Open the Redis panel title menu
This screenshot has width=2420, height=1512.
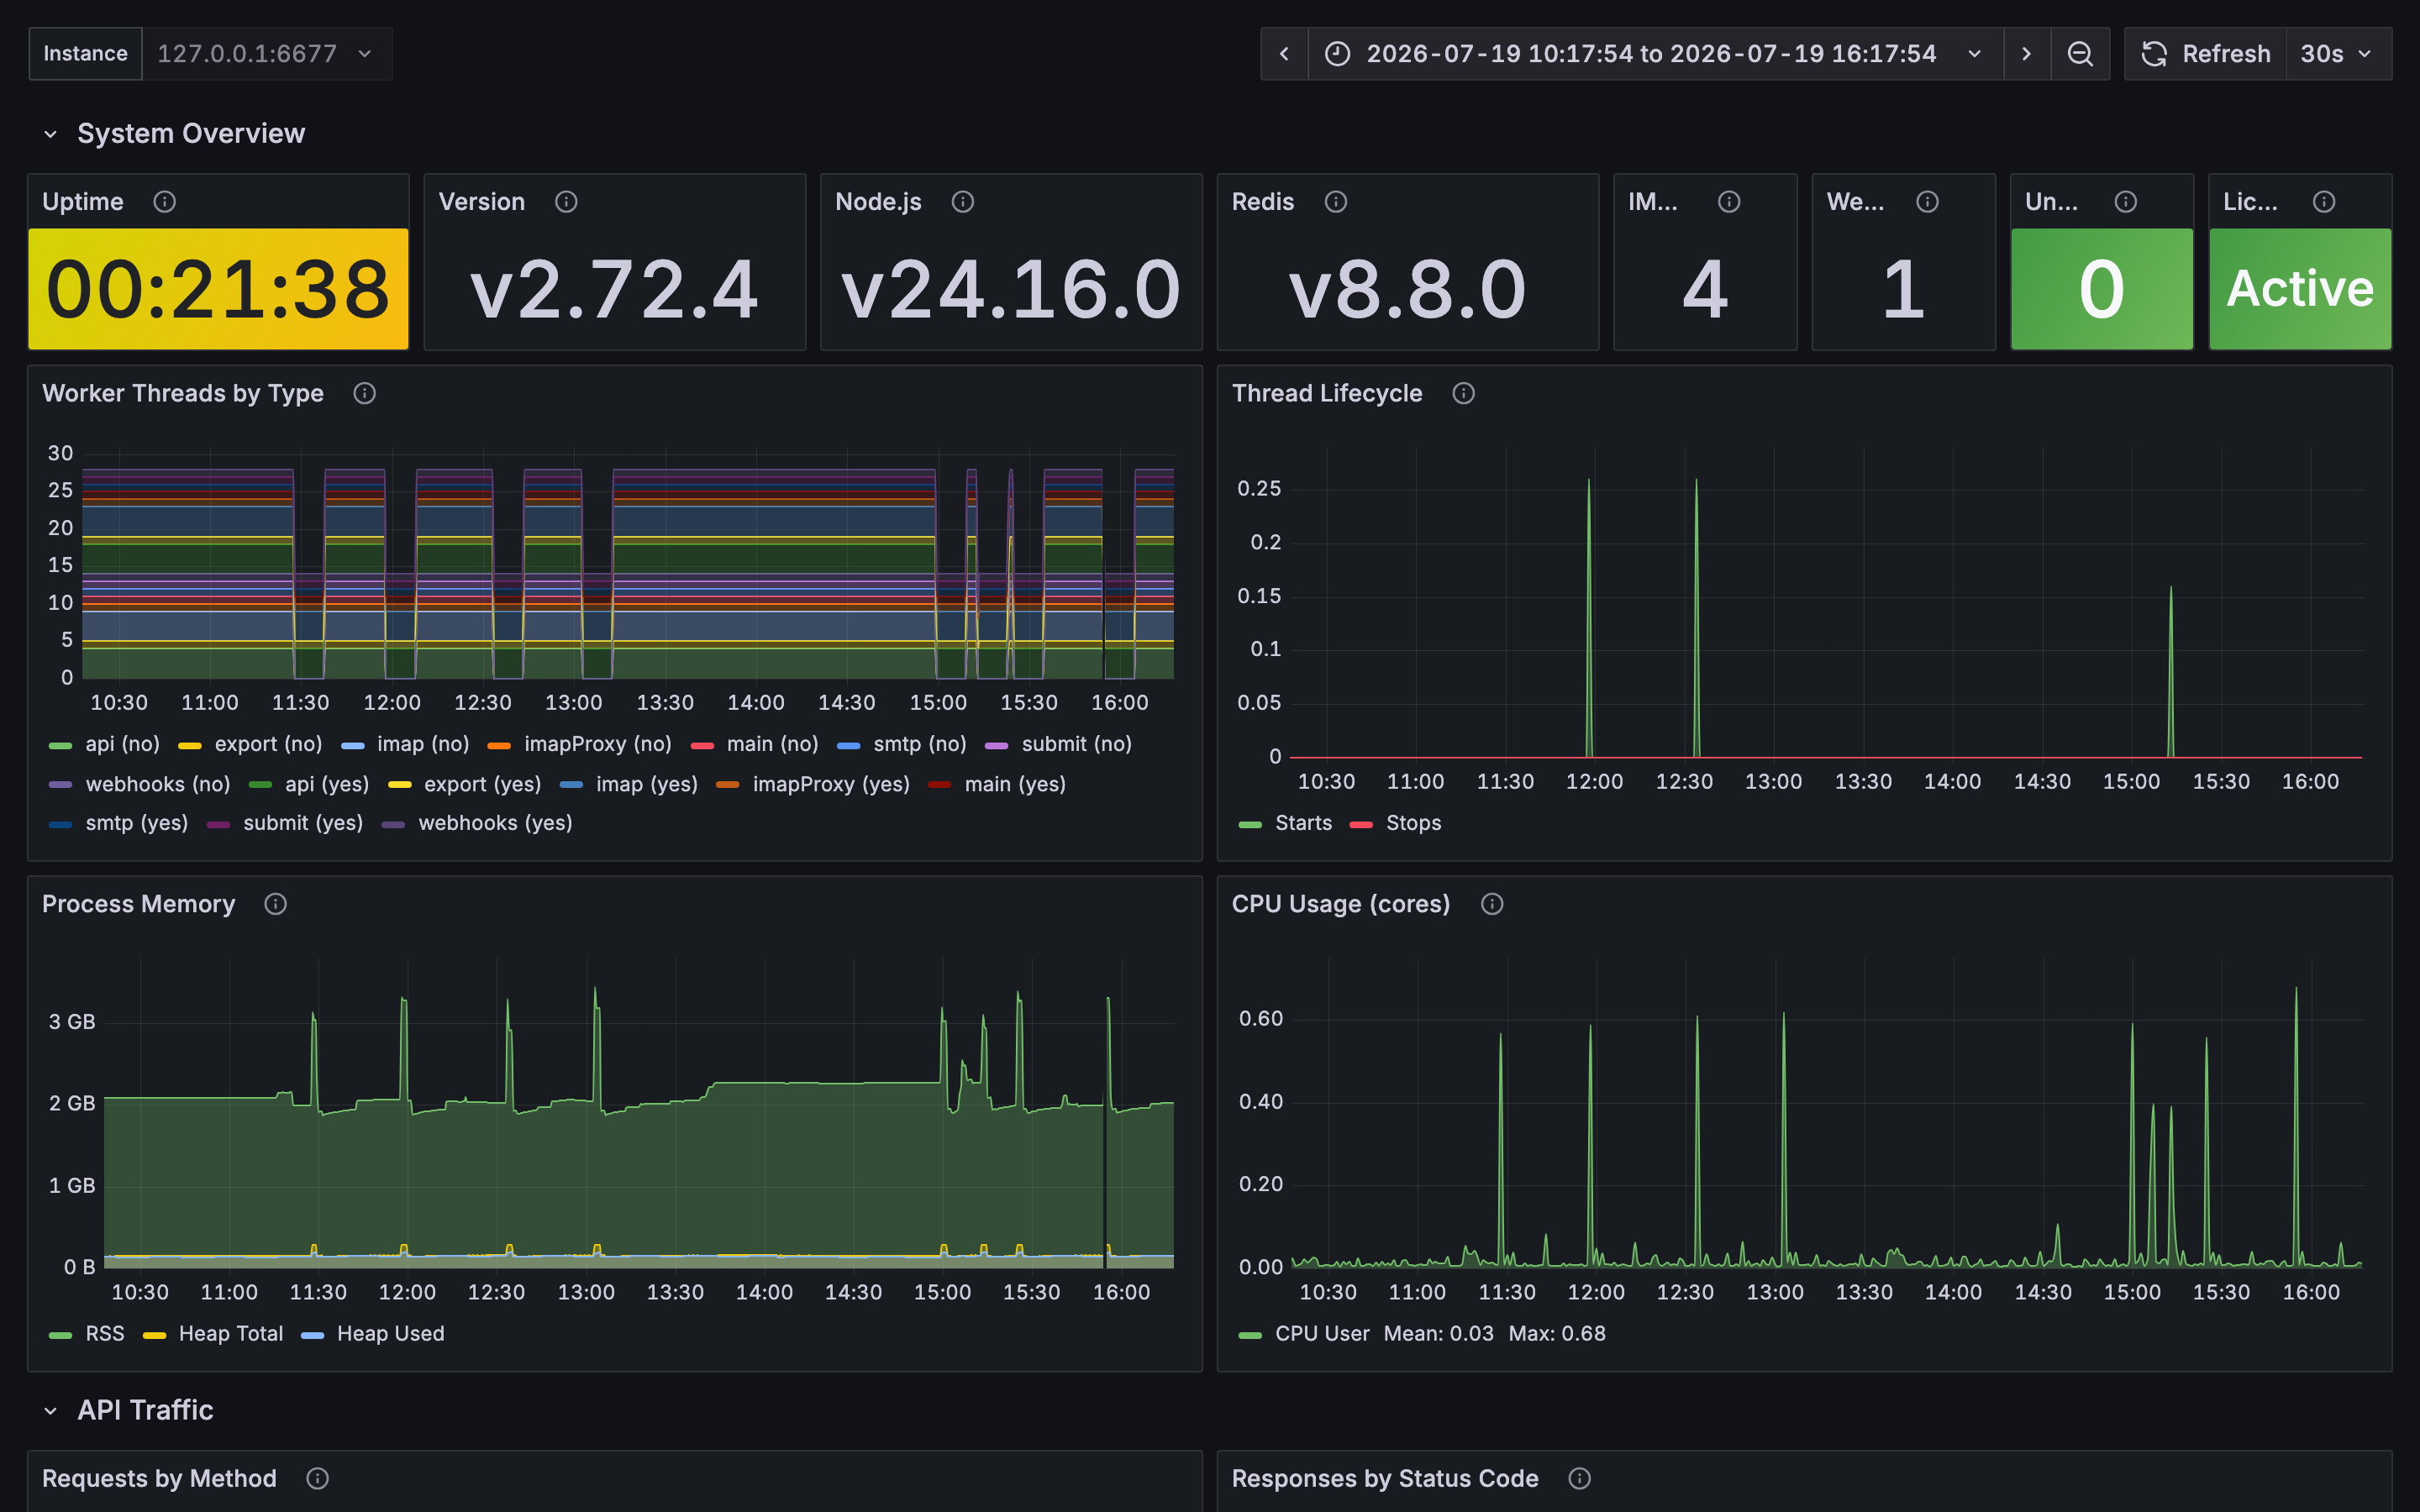(x=1263, y=202)
